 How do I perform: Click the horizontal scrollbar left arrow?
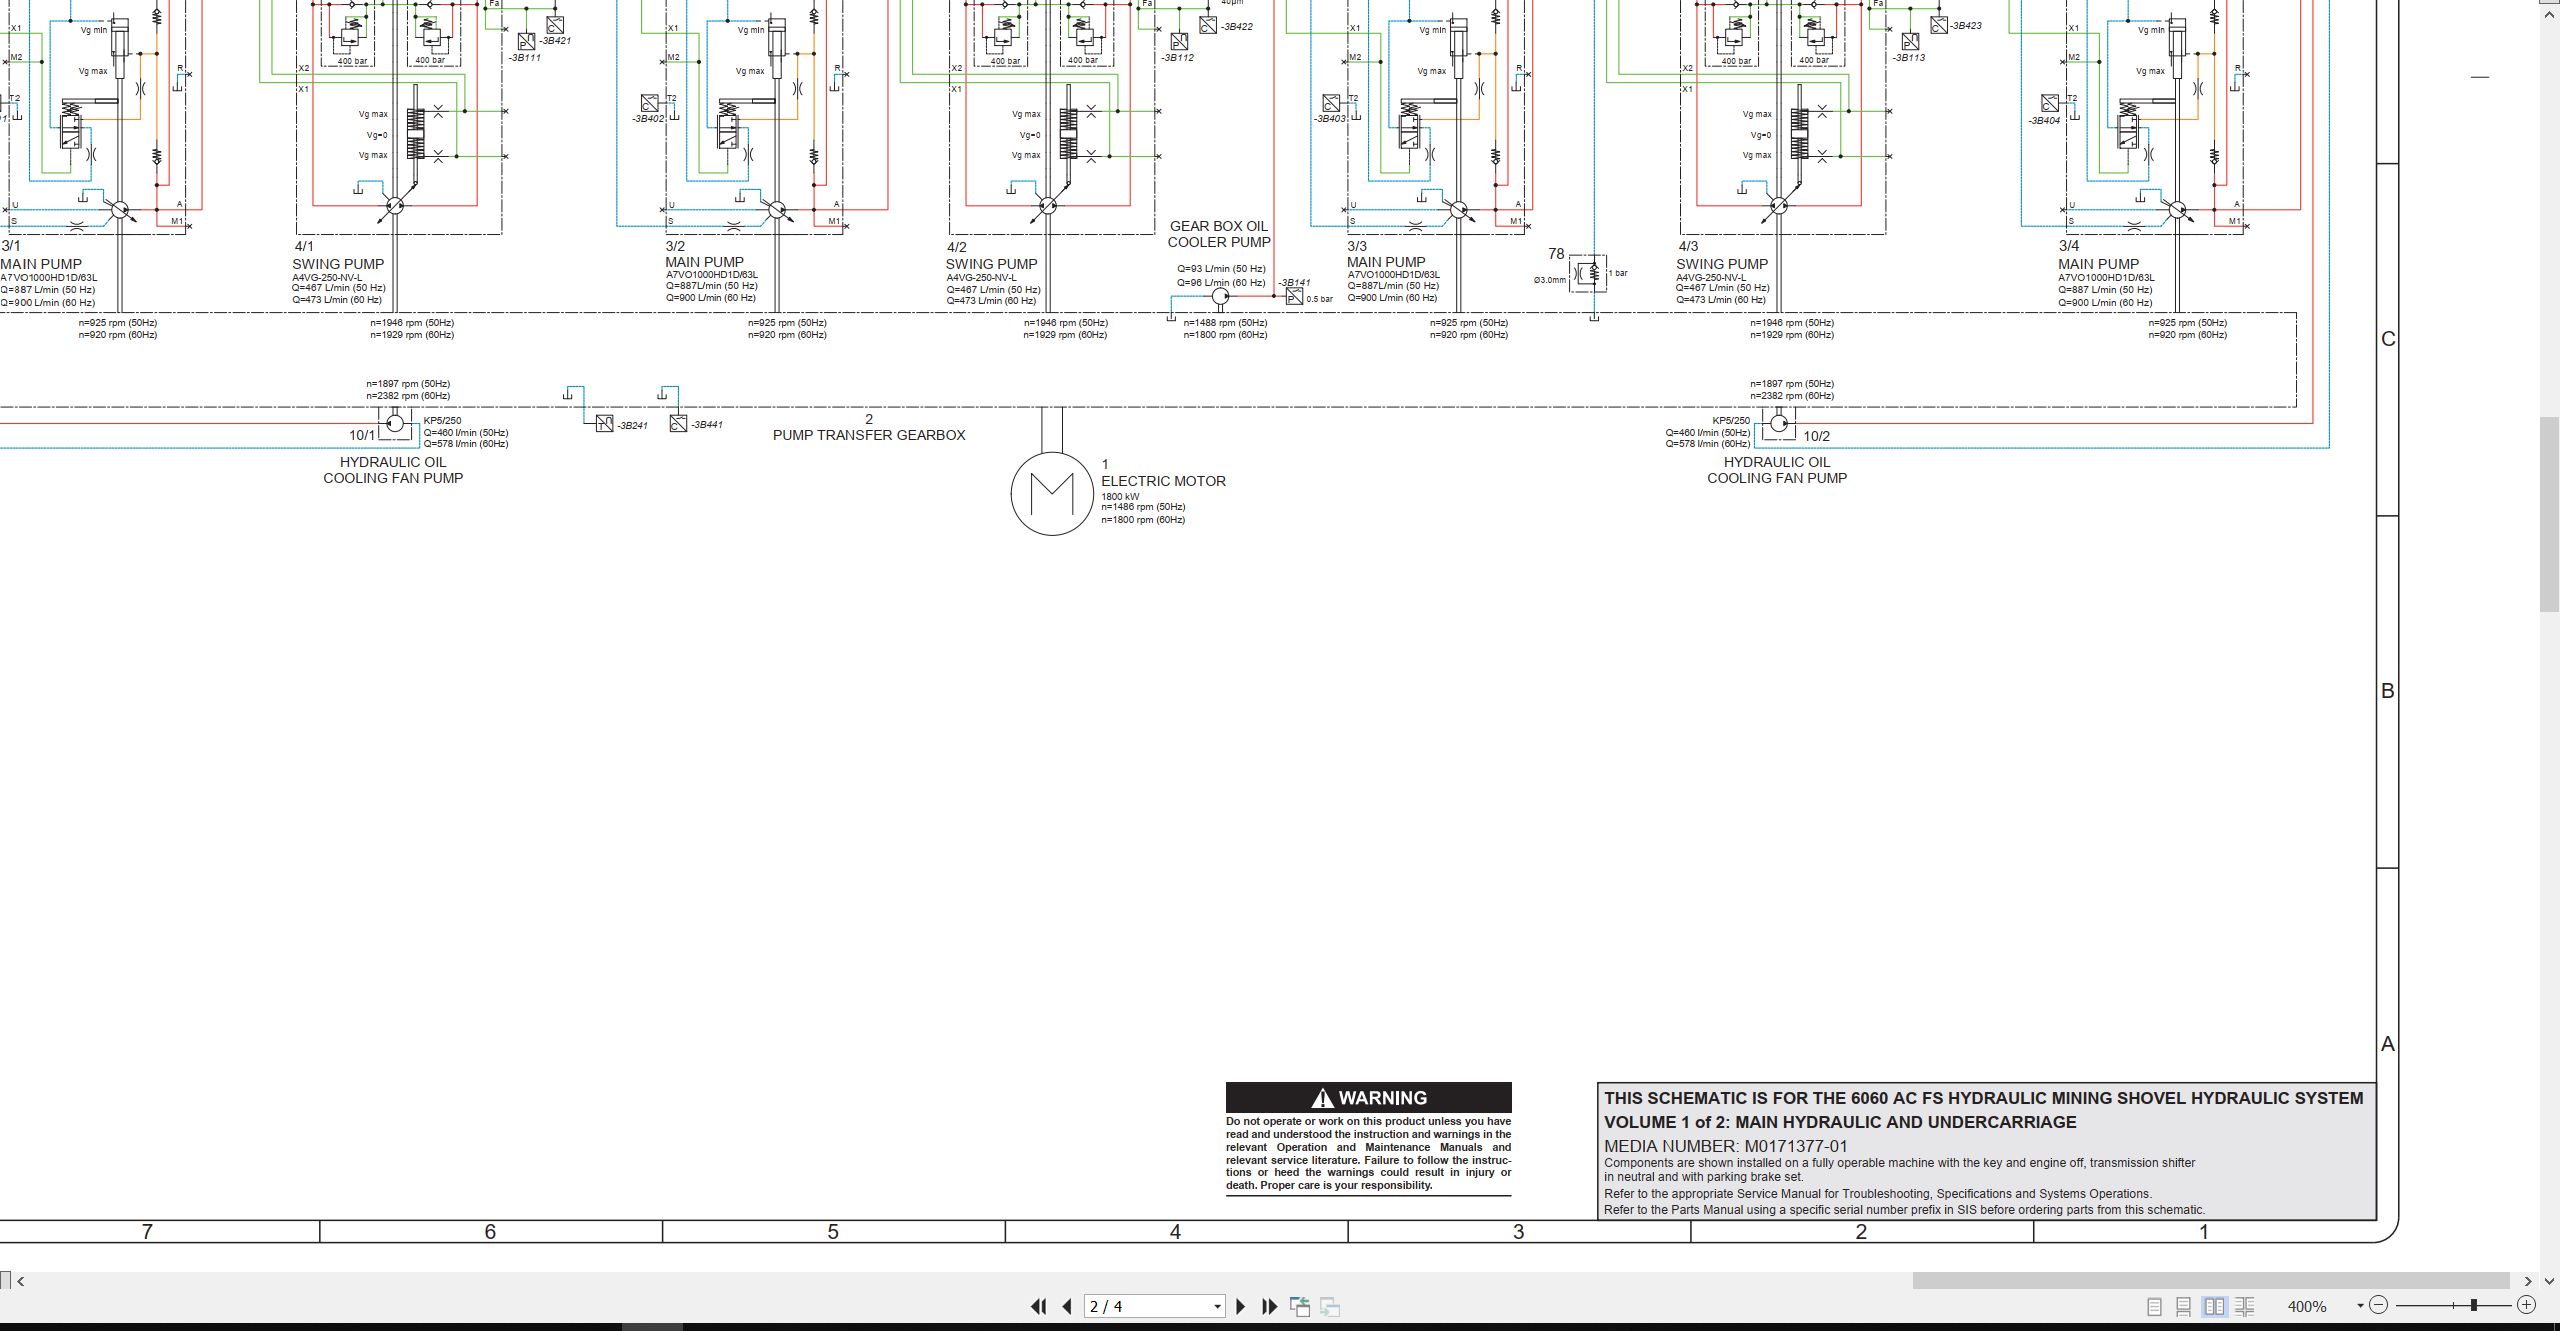(21, 1281)
